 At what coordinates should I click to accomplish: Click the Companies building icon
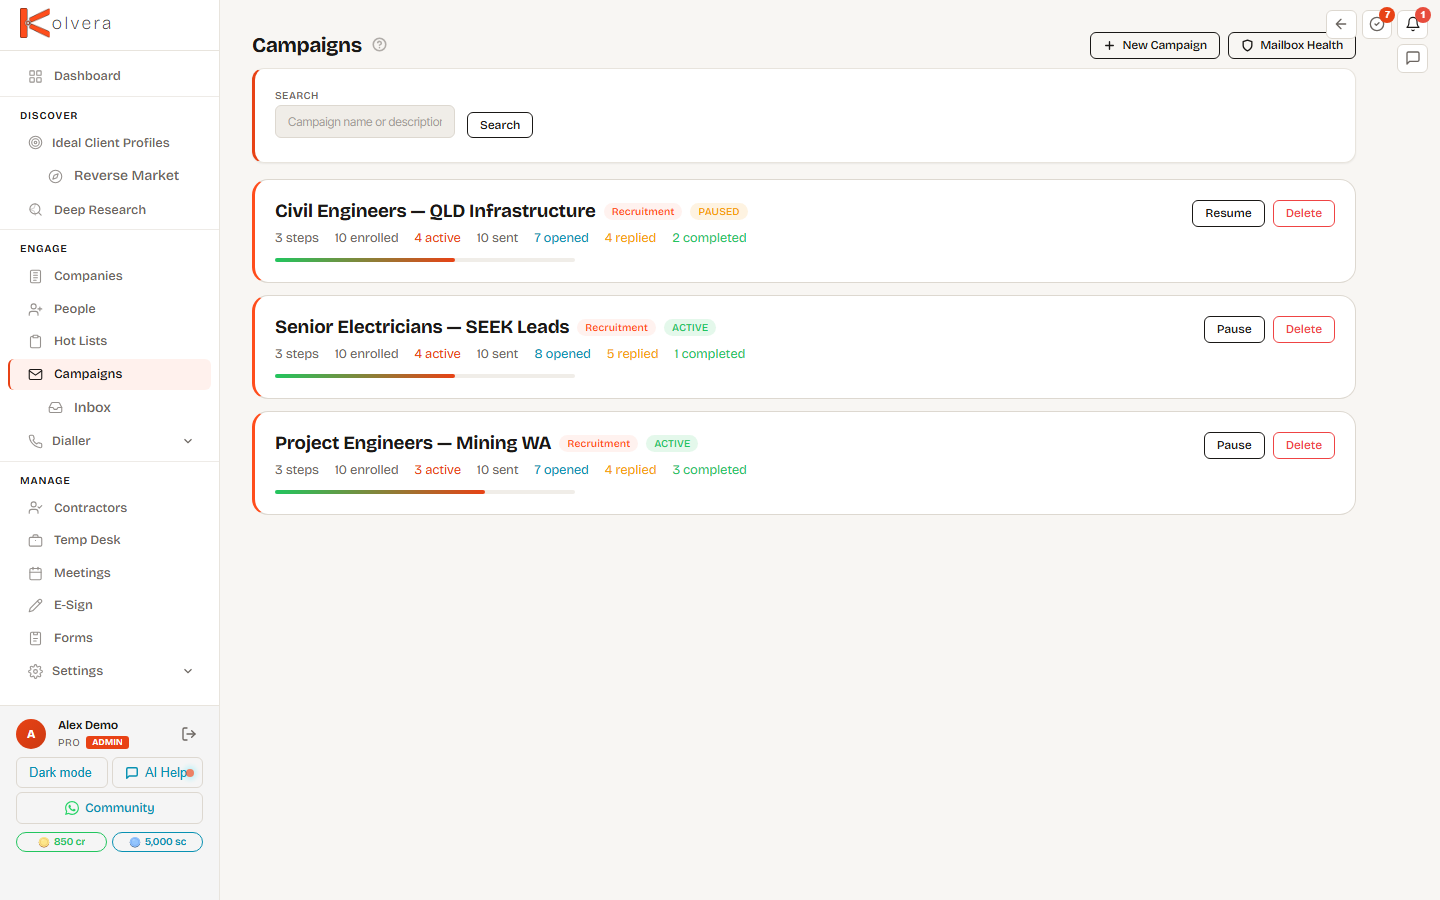pyautogui.click(x=36, y=276)
